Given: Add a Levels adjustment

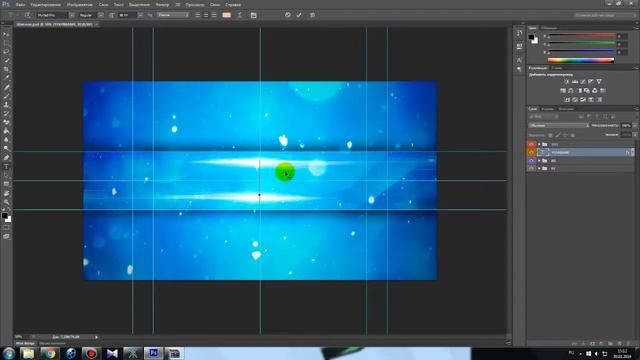Looking at the screenshot, I should (x=575, y=82).
